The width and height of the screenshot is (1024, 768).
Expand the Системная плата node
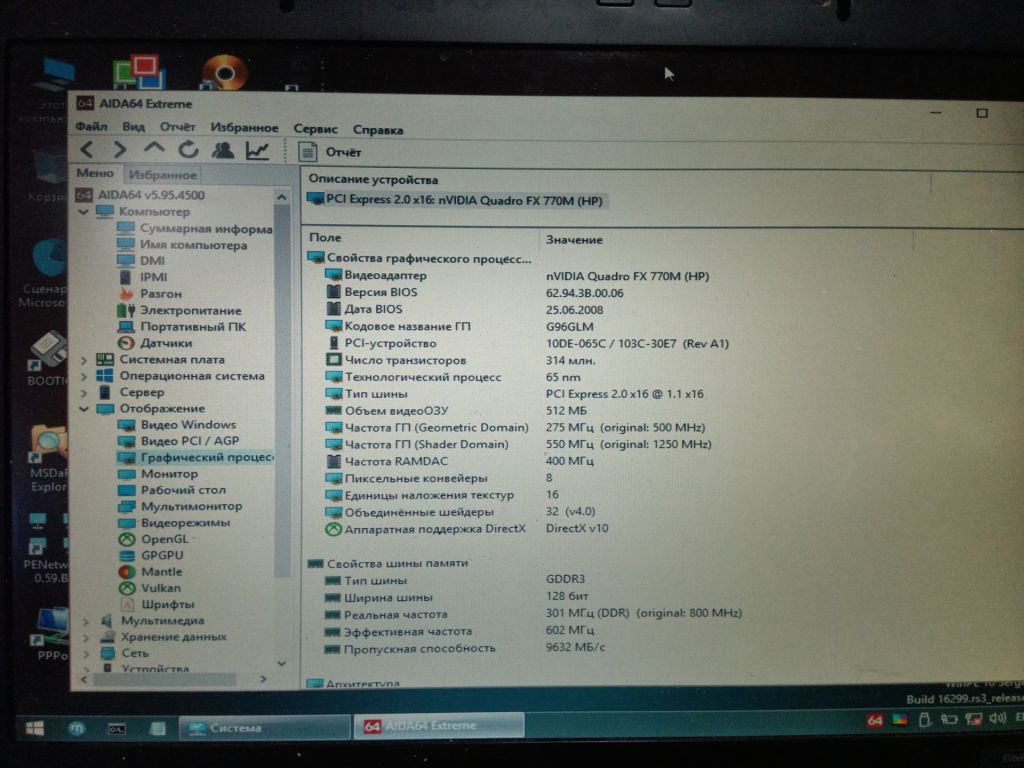[x=84, y=359]
